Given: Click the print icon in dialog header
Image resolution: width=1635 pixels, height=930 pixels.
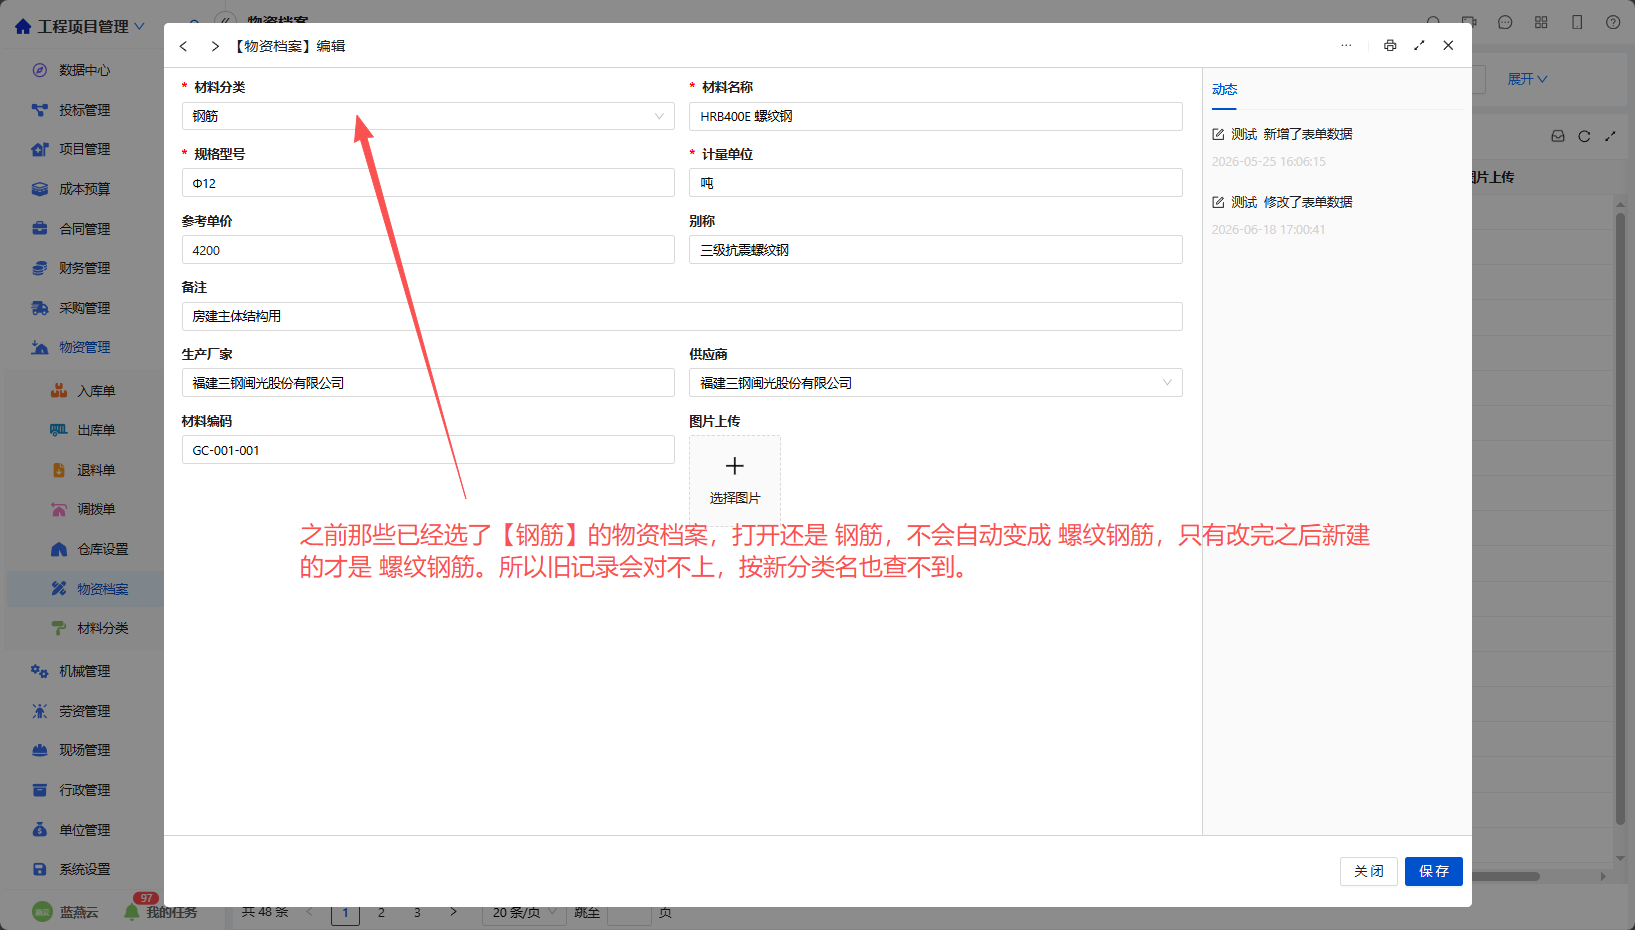Looking at the screenshot, I should click(x=1390, y=46).
